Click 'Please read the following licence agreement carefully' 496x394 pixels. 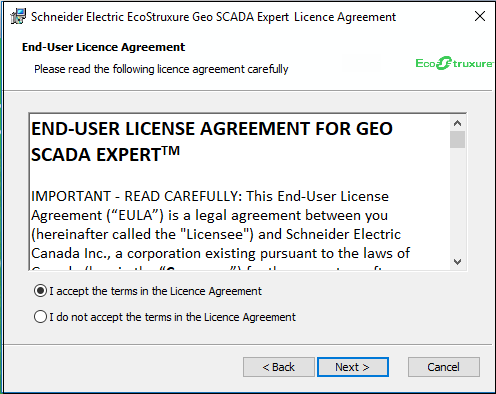[x=161, y=69]
